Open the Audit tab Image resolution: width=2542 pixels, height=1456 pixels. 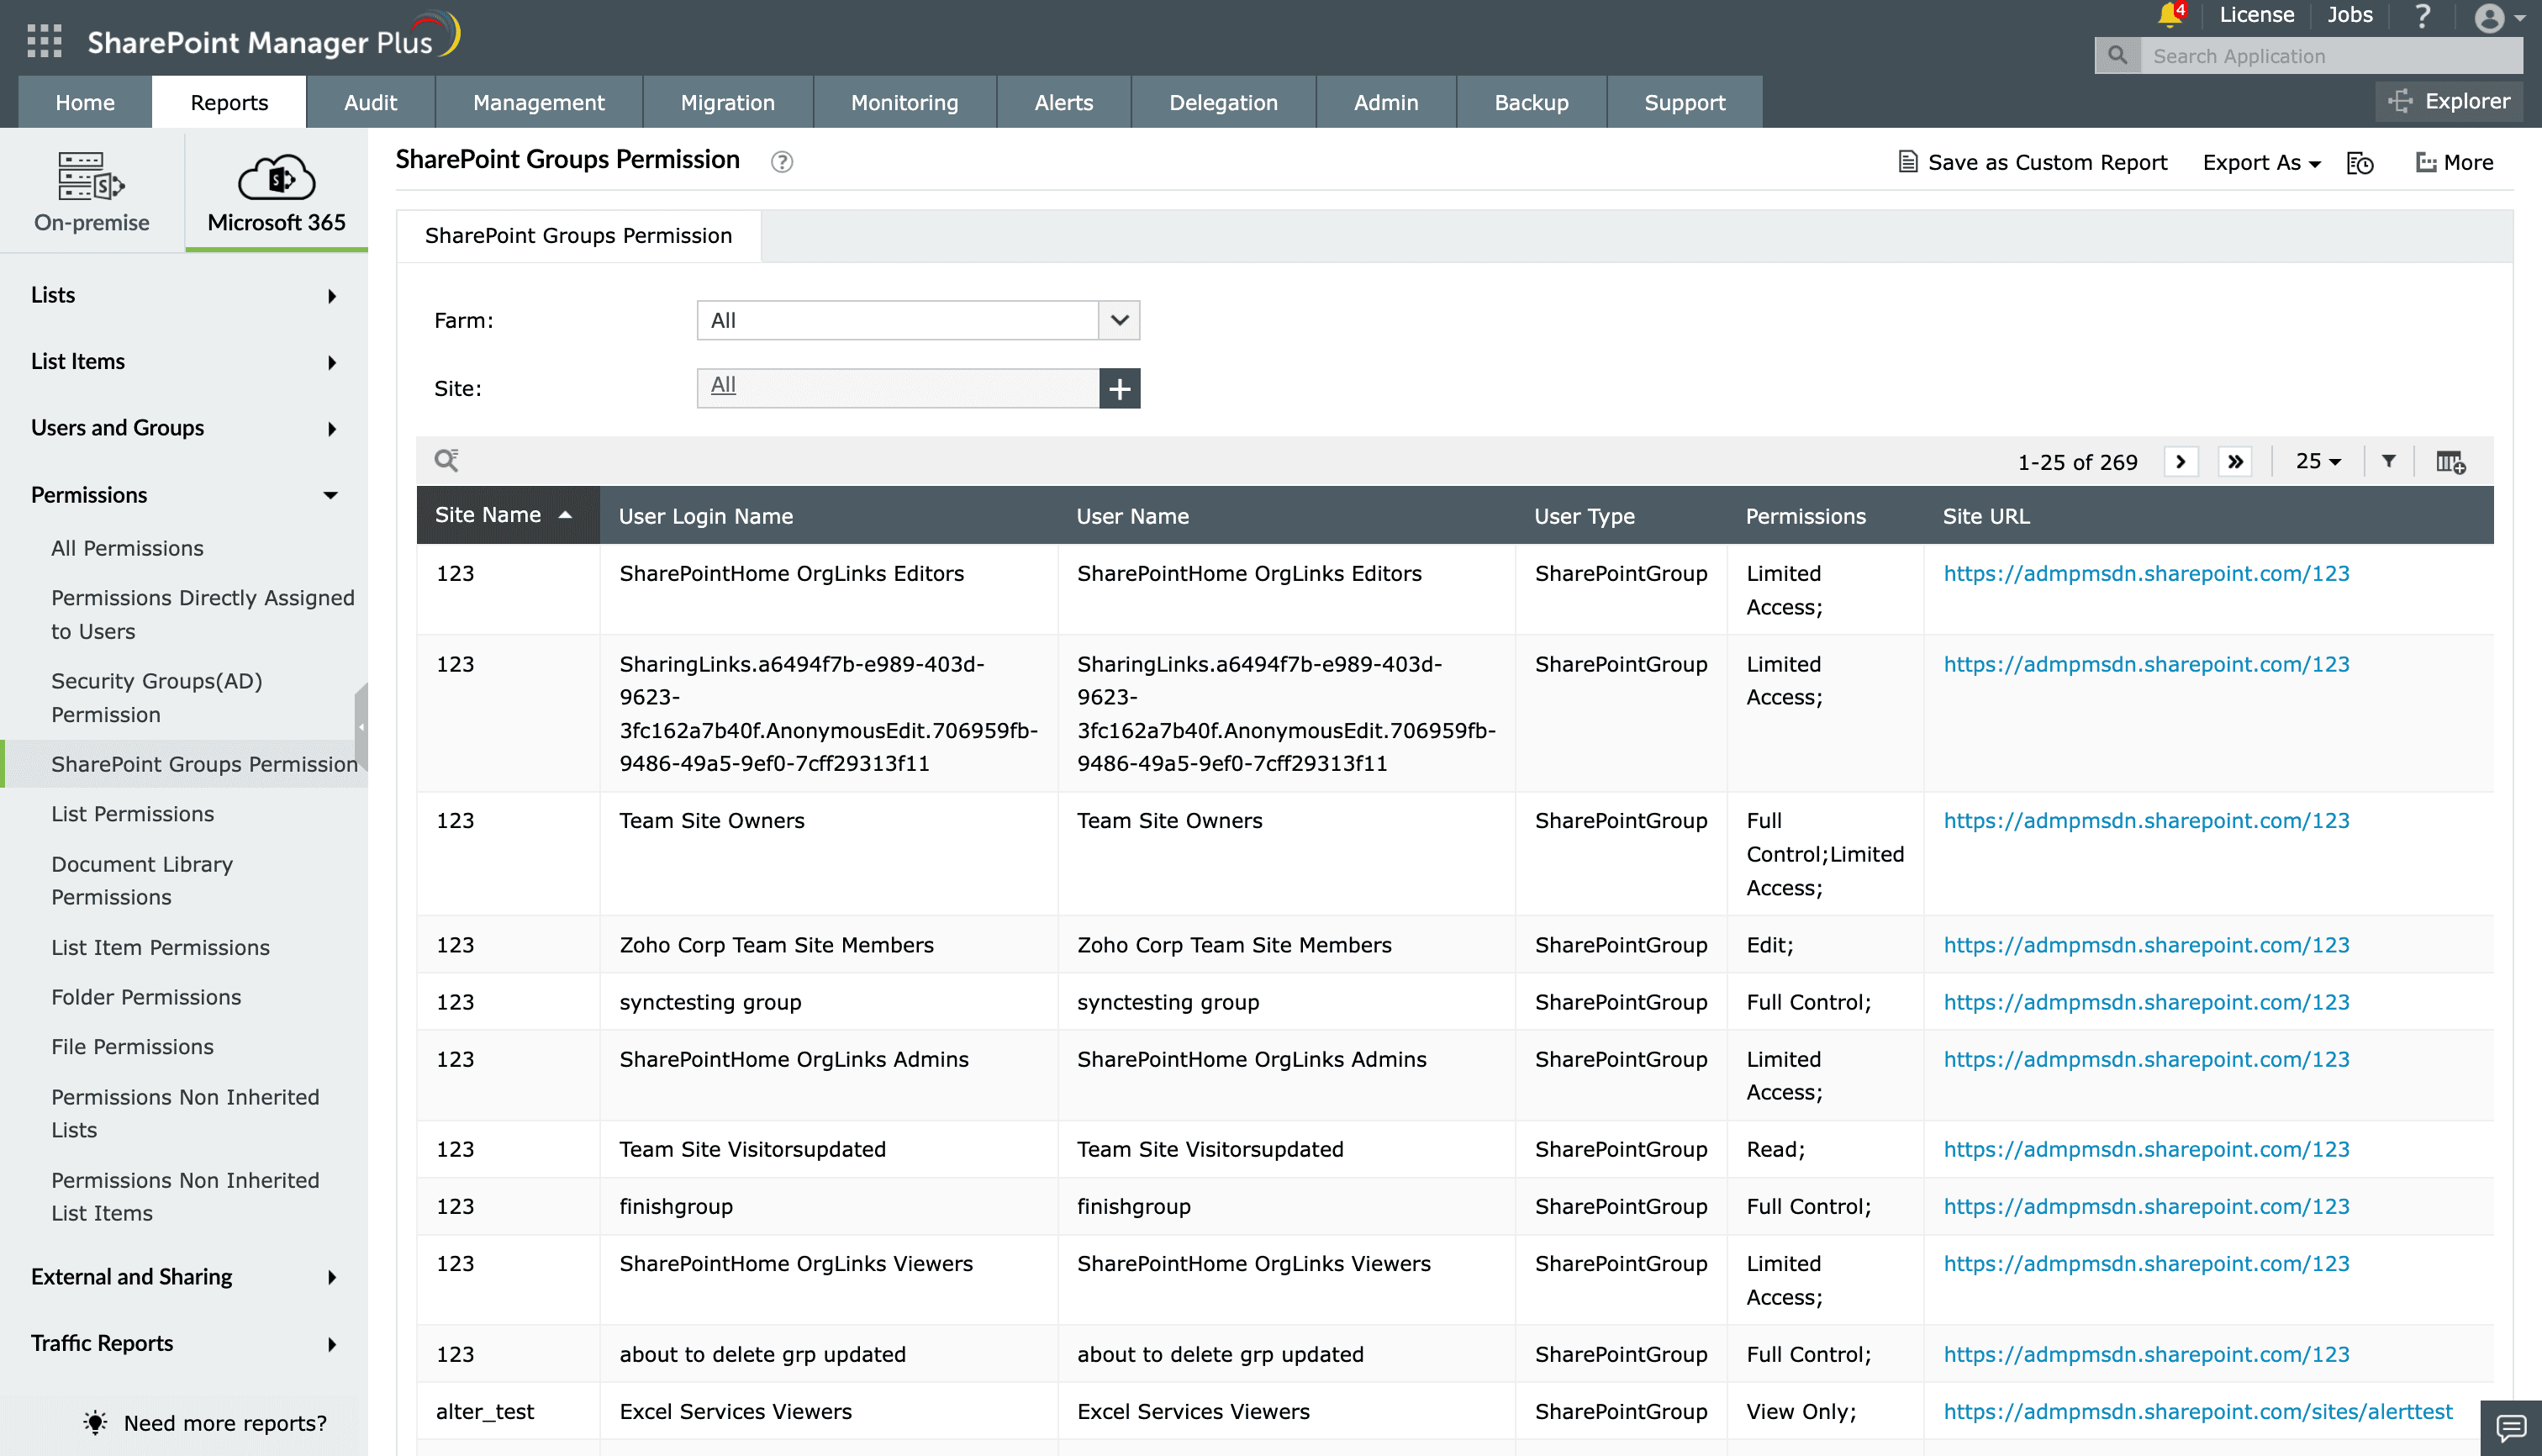pyautogui.click(x=370, y=102)
